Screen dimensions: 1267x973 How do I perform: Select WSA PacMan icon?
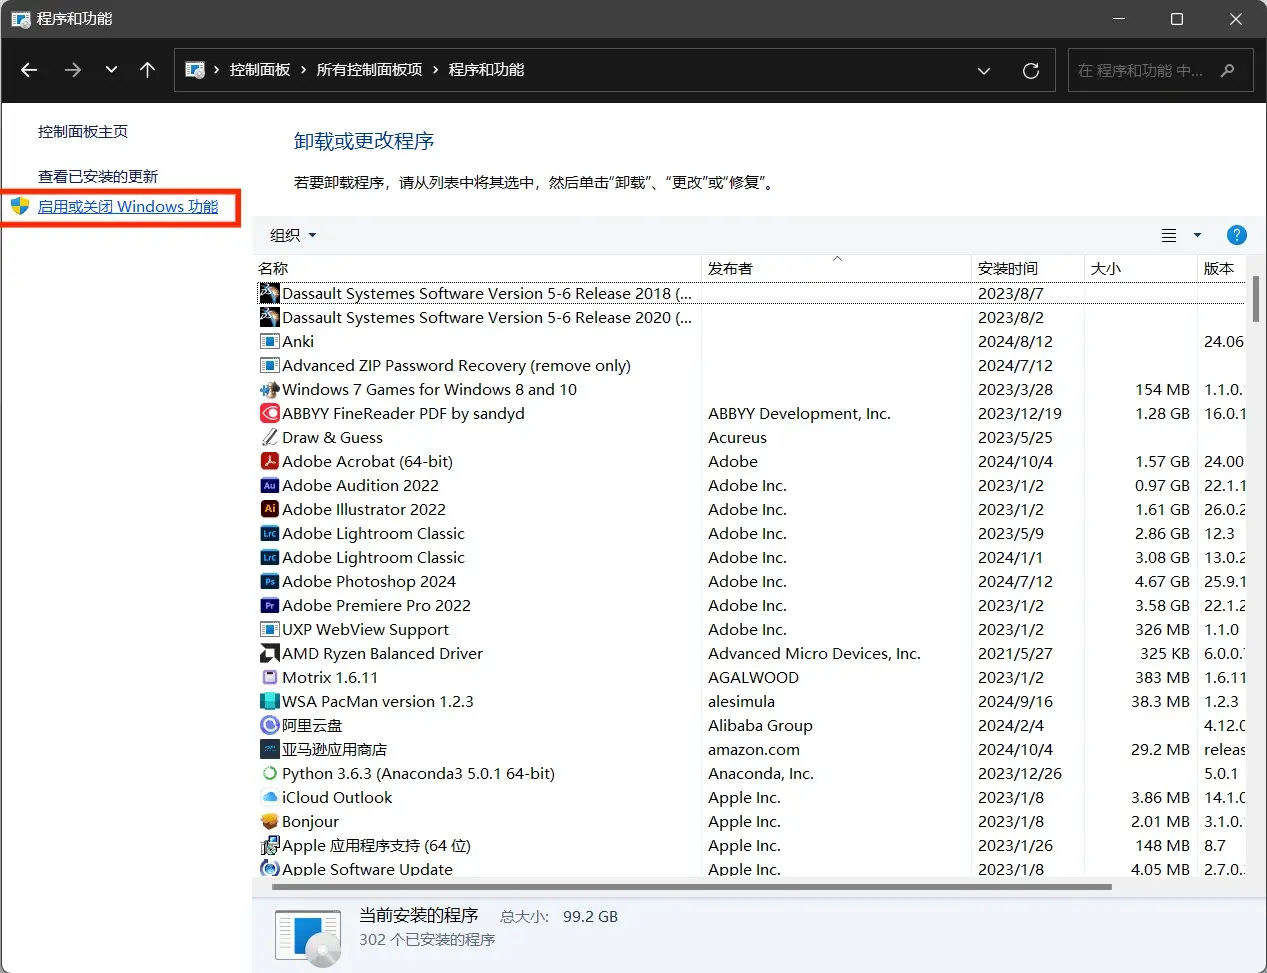(269, 701)
